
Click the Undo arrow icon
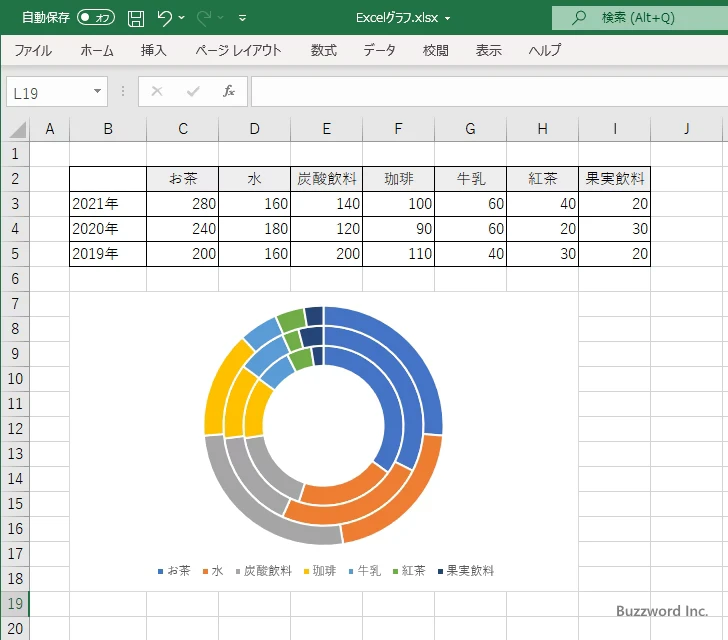(x=164, y=18)
